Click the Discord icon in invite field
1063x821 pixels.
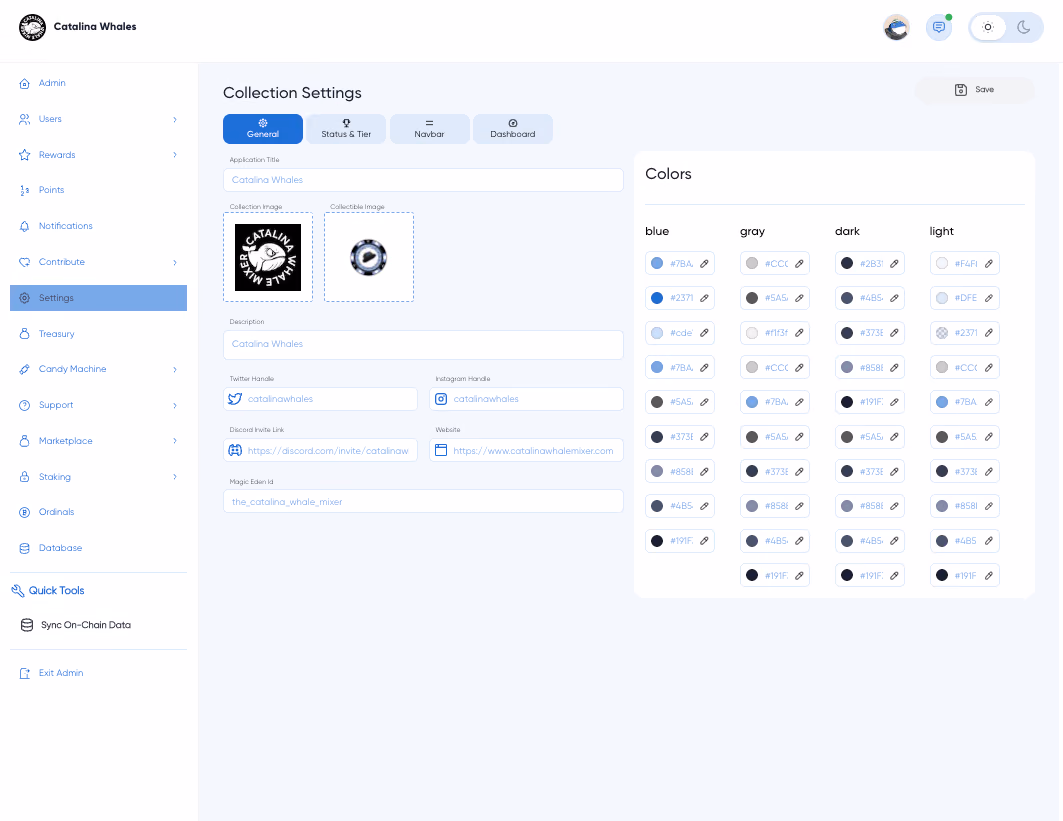pyautogui.click(x=235, y=450)
